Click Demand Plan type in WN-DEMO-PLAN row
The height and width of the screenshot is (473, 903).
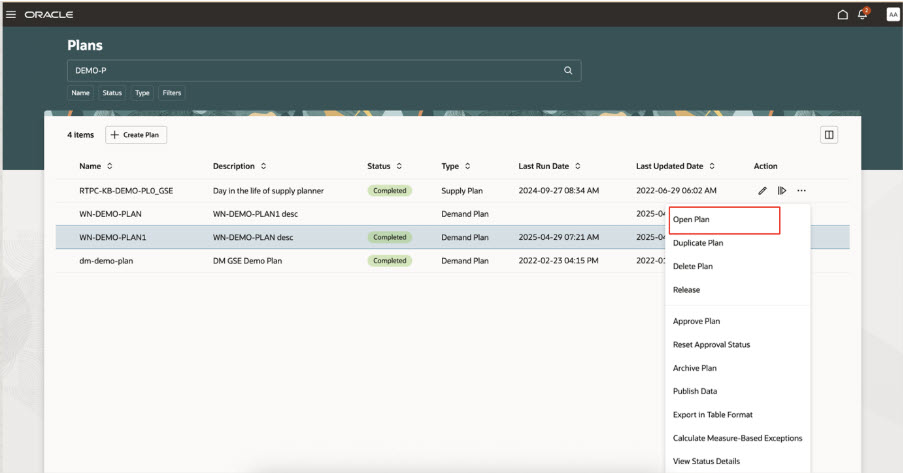tap(465, 214)
